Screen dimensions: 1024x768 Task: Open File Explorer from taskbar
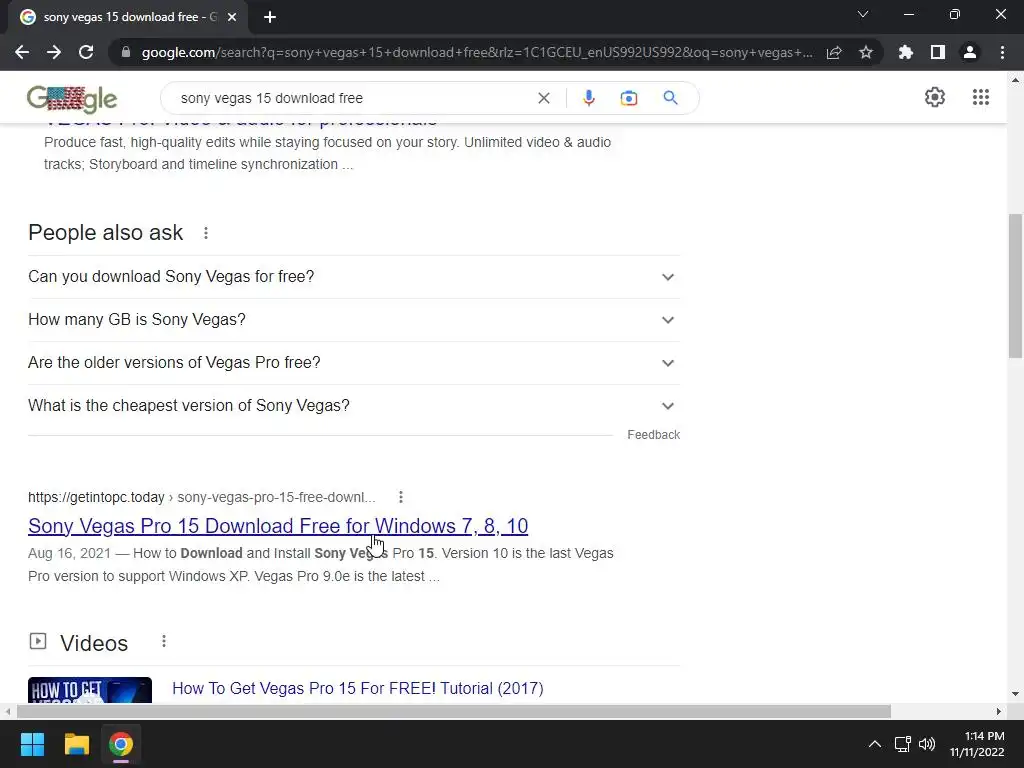pyautogui.click(x=76, y=744)
